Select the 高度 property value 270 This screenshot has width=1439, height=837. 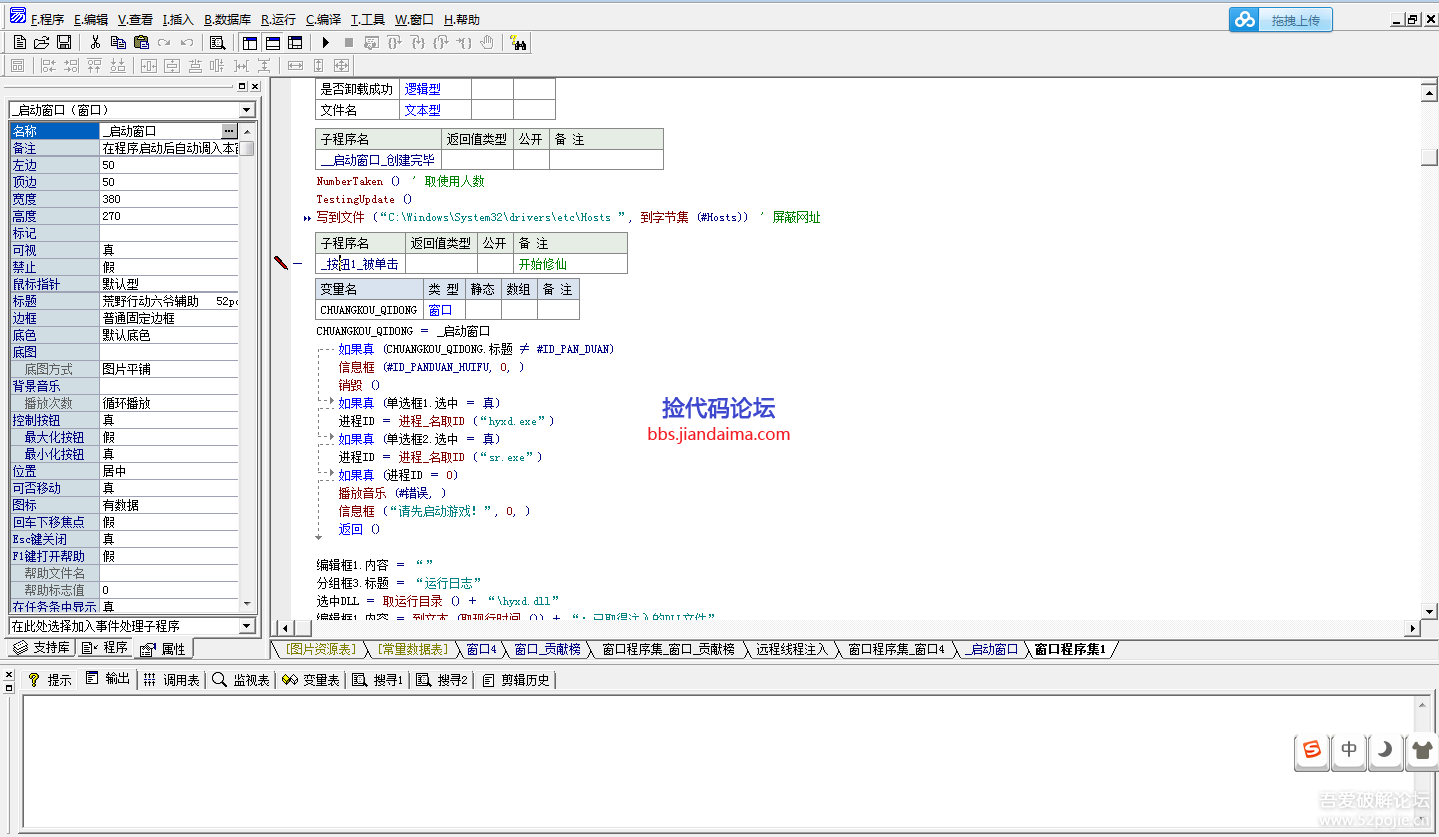coord(168,216)
